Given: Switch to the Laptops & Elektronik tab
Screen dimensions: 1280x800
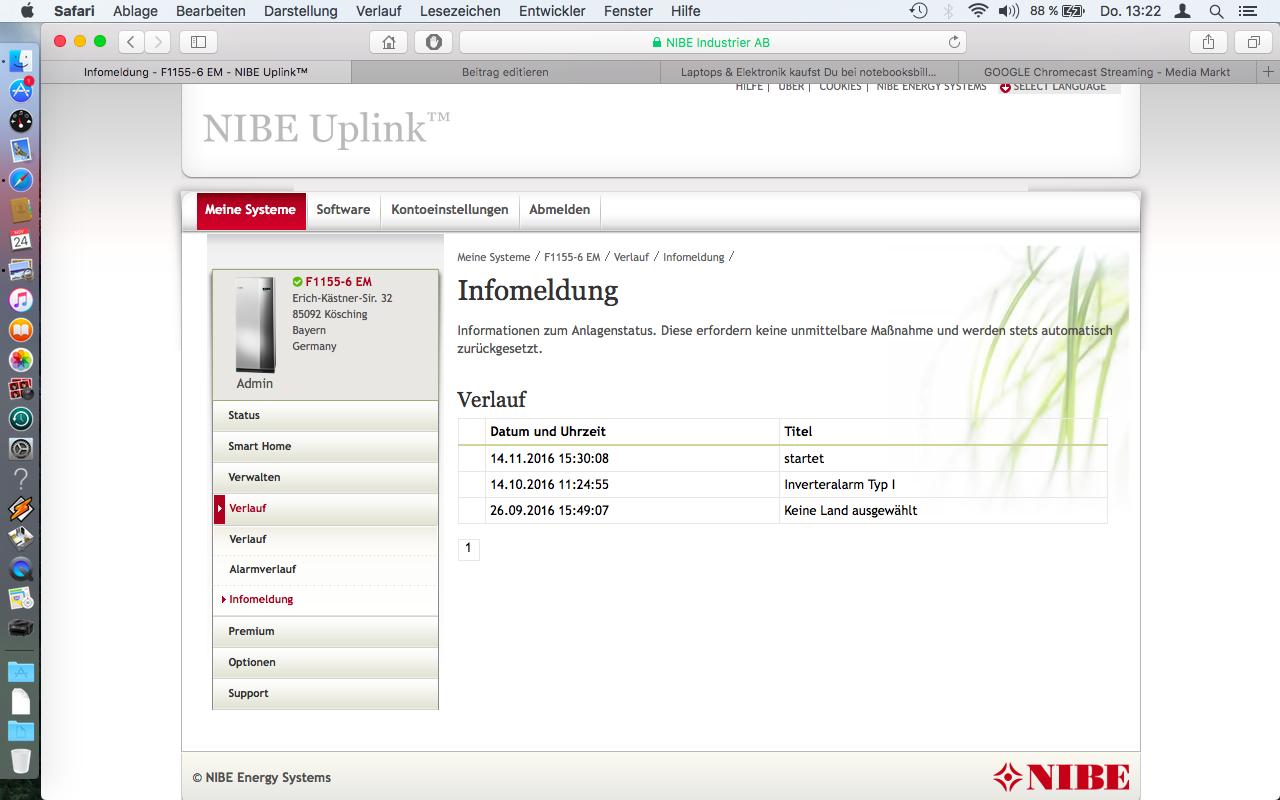Looking at the screenshot, I should point(809,72).
